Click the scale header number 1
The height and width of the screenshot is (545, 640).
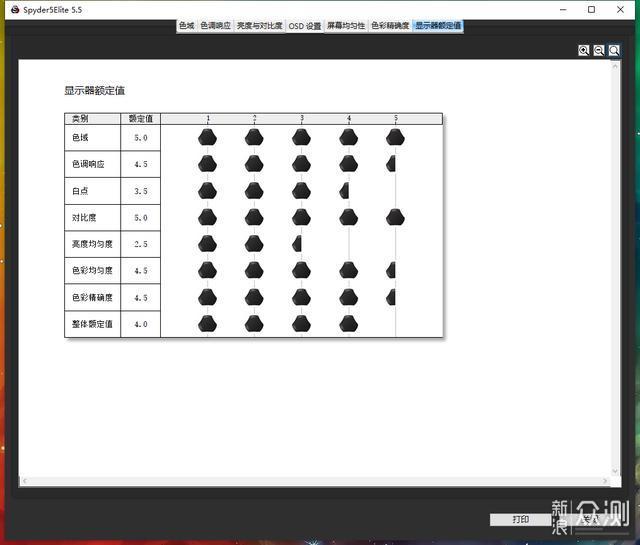click(x=208, y=118)
